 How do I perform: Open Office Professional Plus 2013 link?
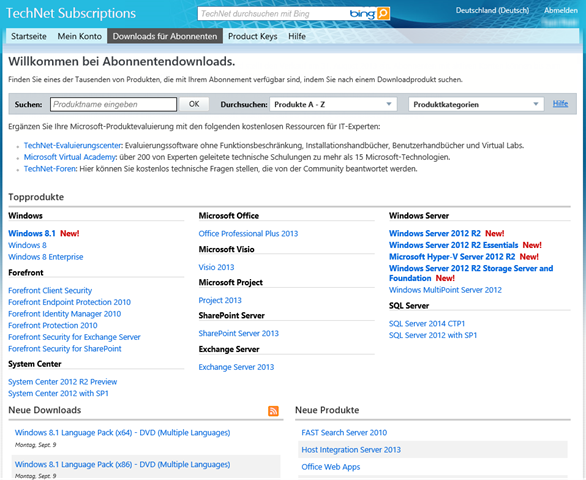[x=248, y=234]
